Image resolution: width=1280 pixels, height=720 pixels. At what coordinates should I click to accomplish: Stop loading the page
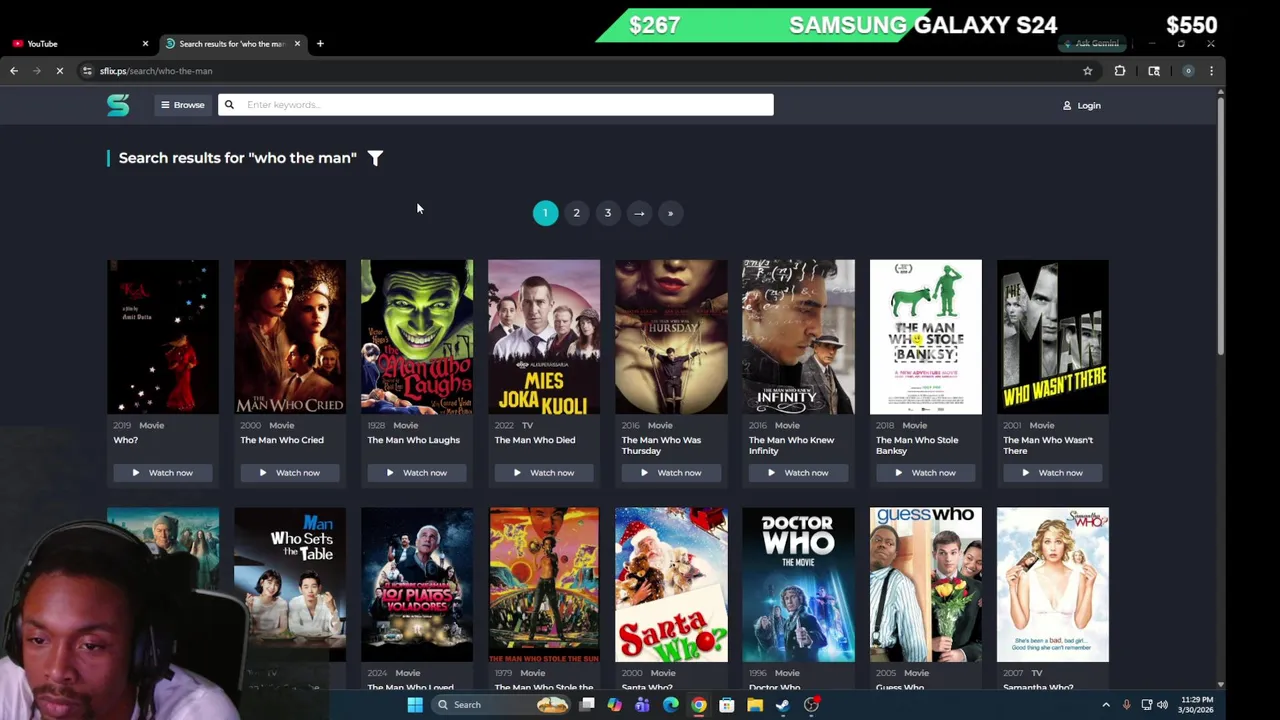[x=60, y=71]
